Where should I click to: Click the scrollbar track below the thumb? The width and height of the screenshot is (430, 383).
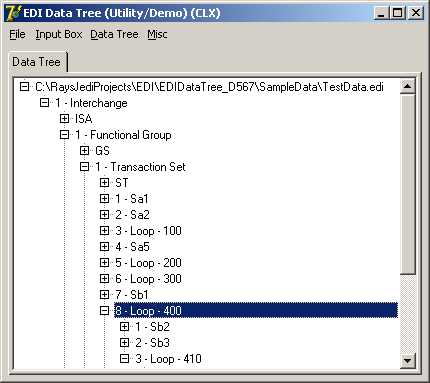(407, 314)
